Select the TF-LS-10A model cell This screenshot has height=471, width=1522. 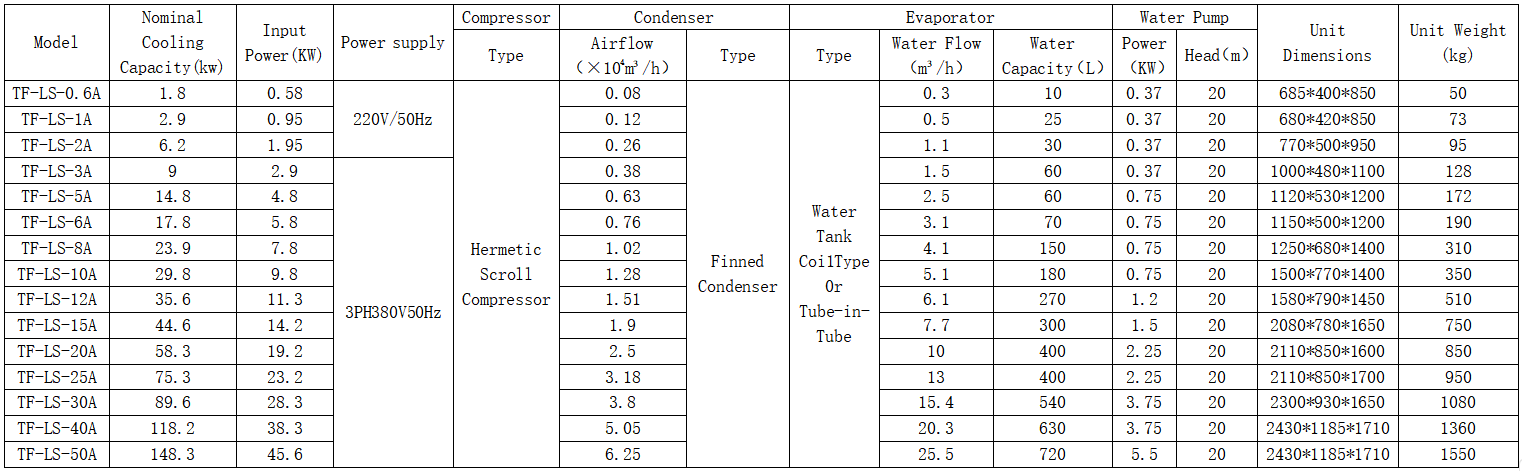point(56,274)
